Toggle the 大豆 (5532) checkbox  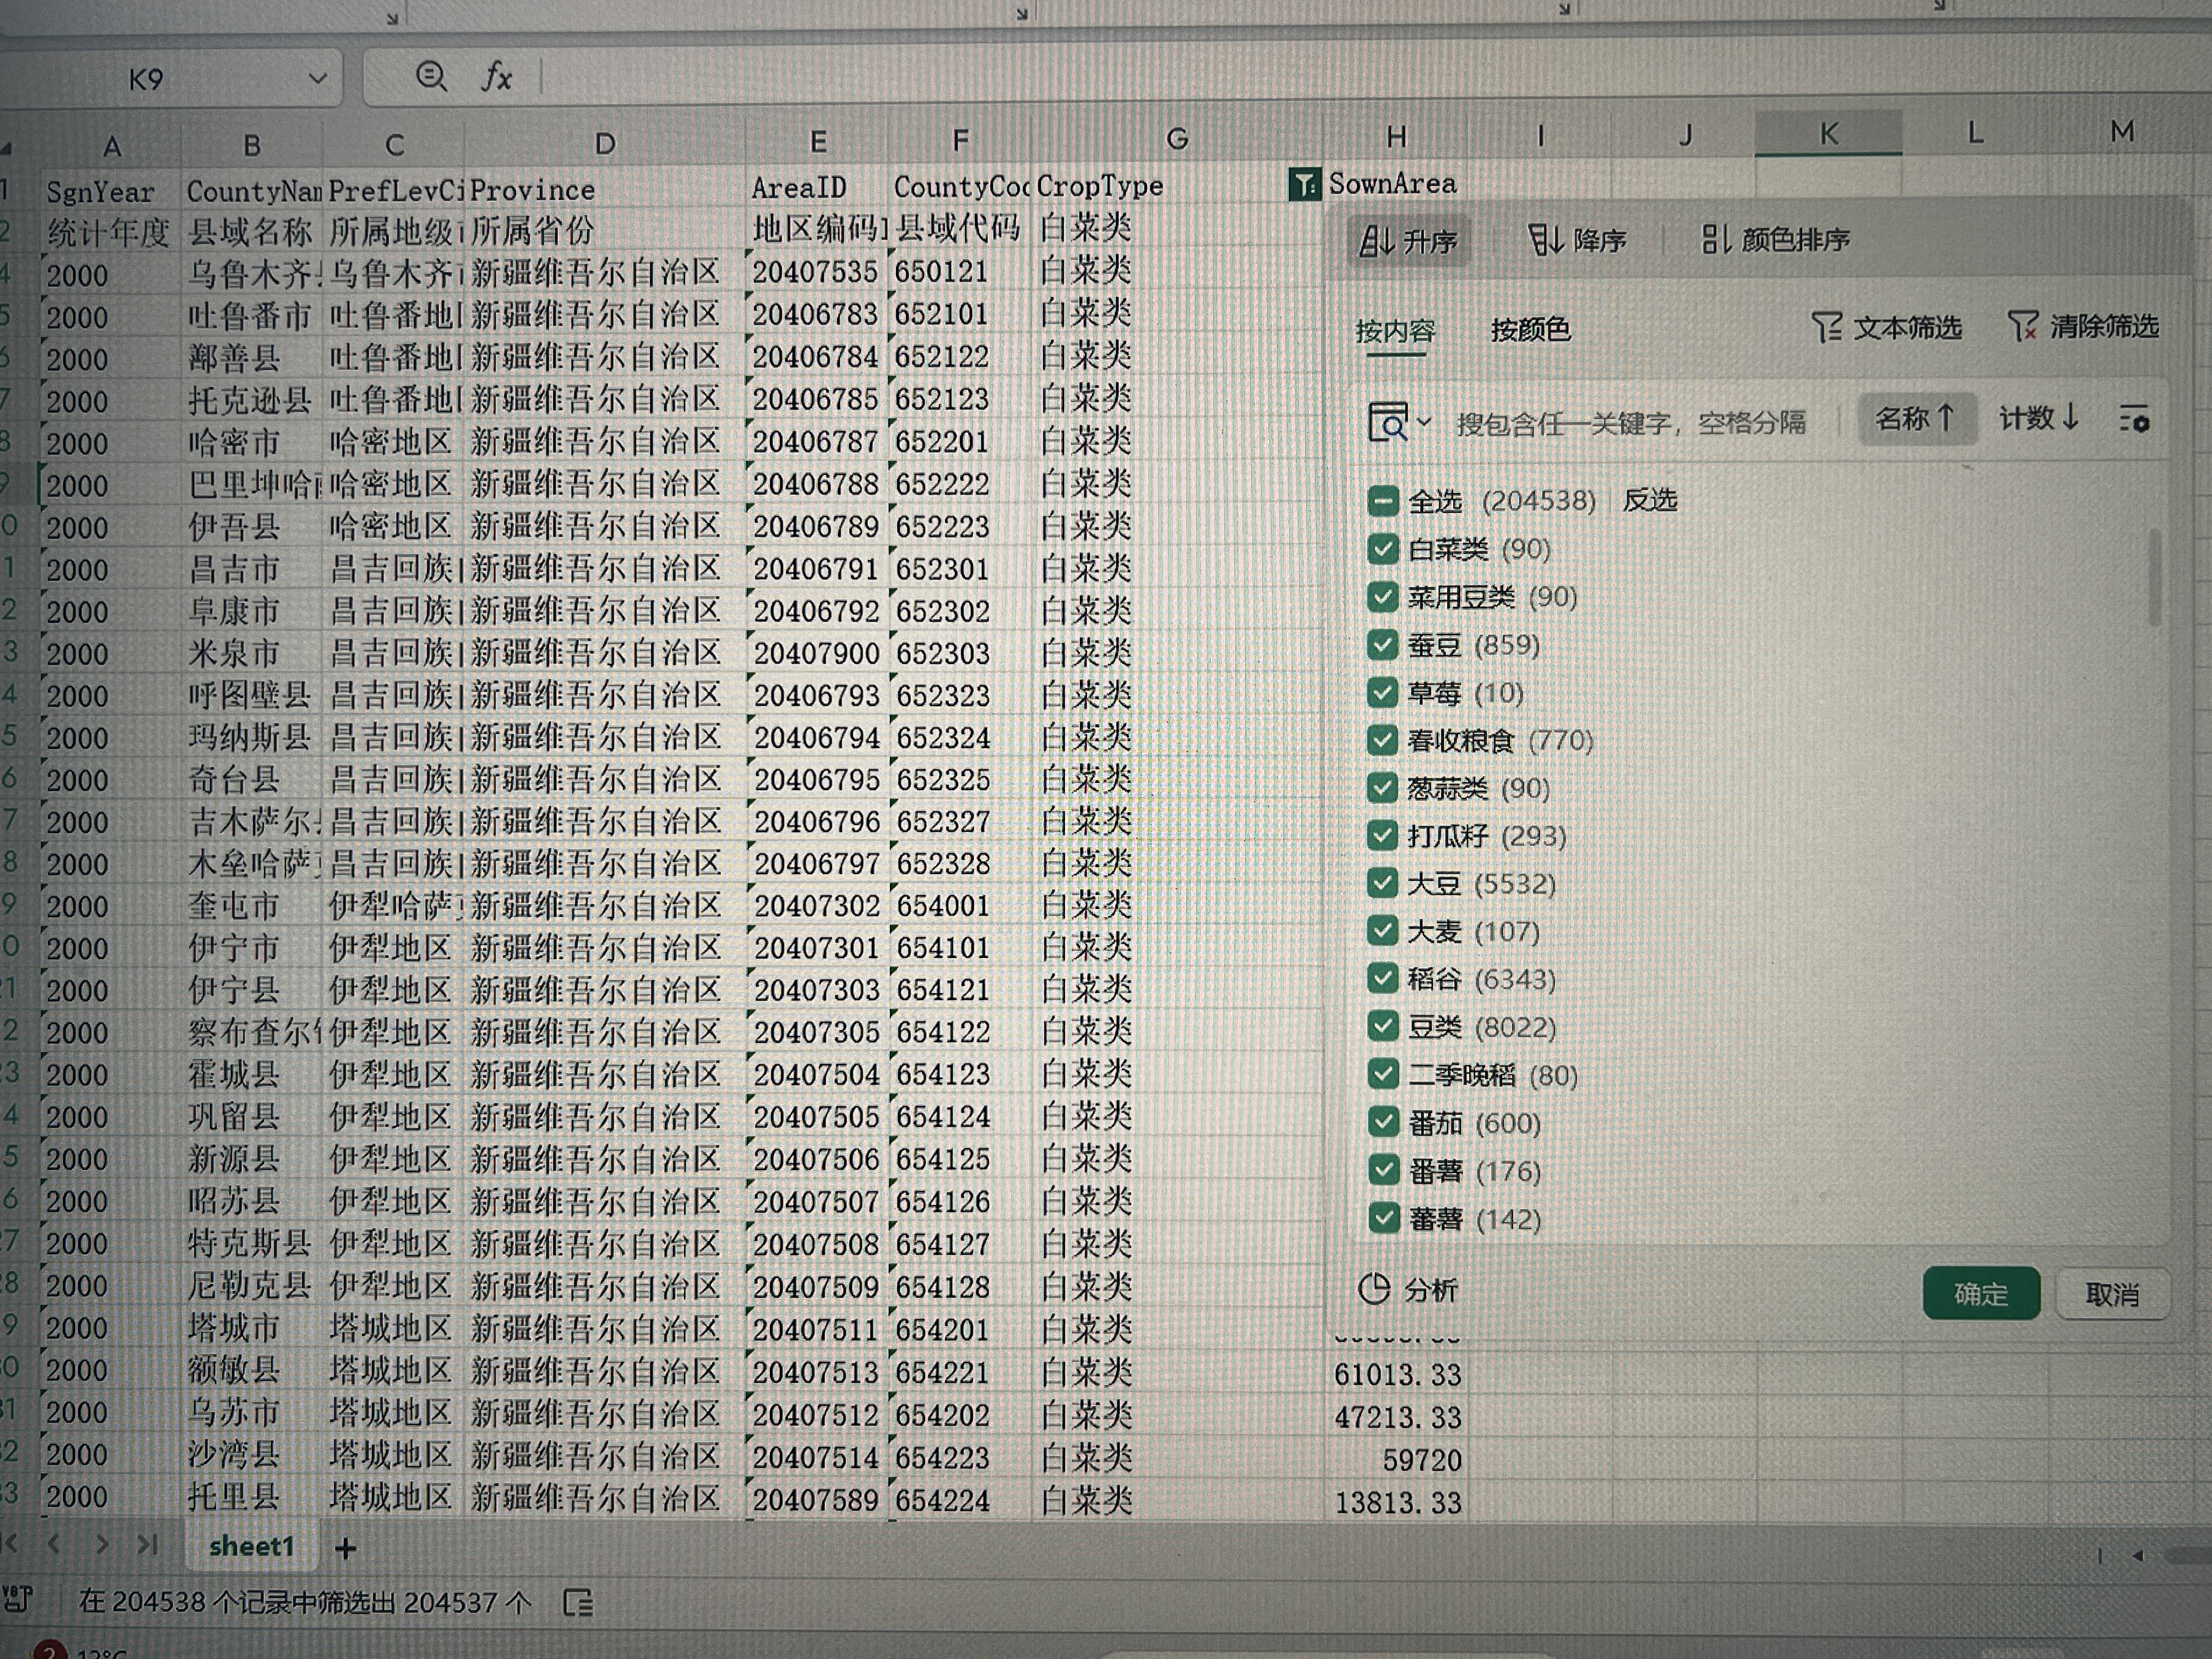1382,883
